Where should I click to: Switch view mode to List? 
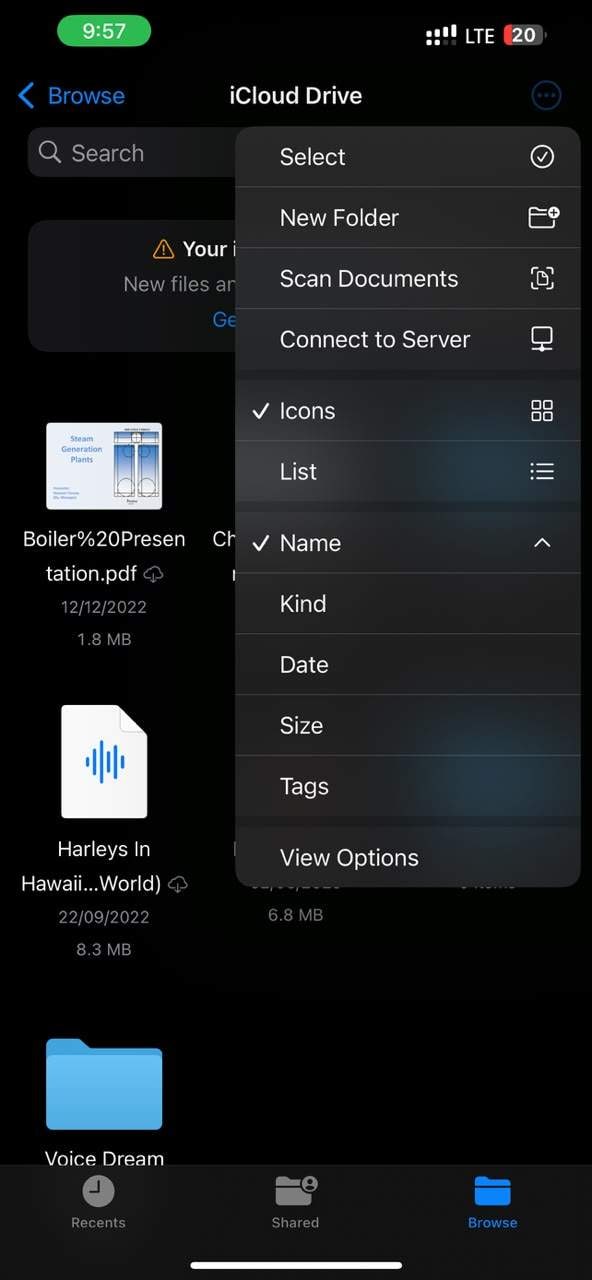coord(408,472)
